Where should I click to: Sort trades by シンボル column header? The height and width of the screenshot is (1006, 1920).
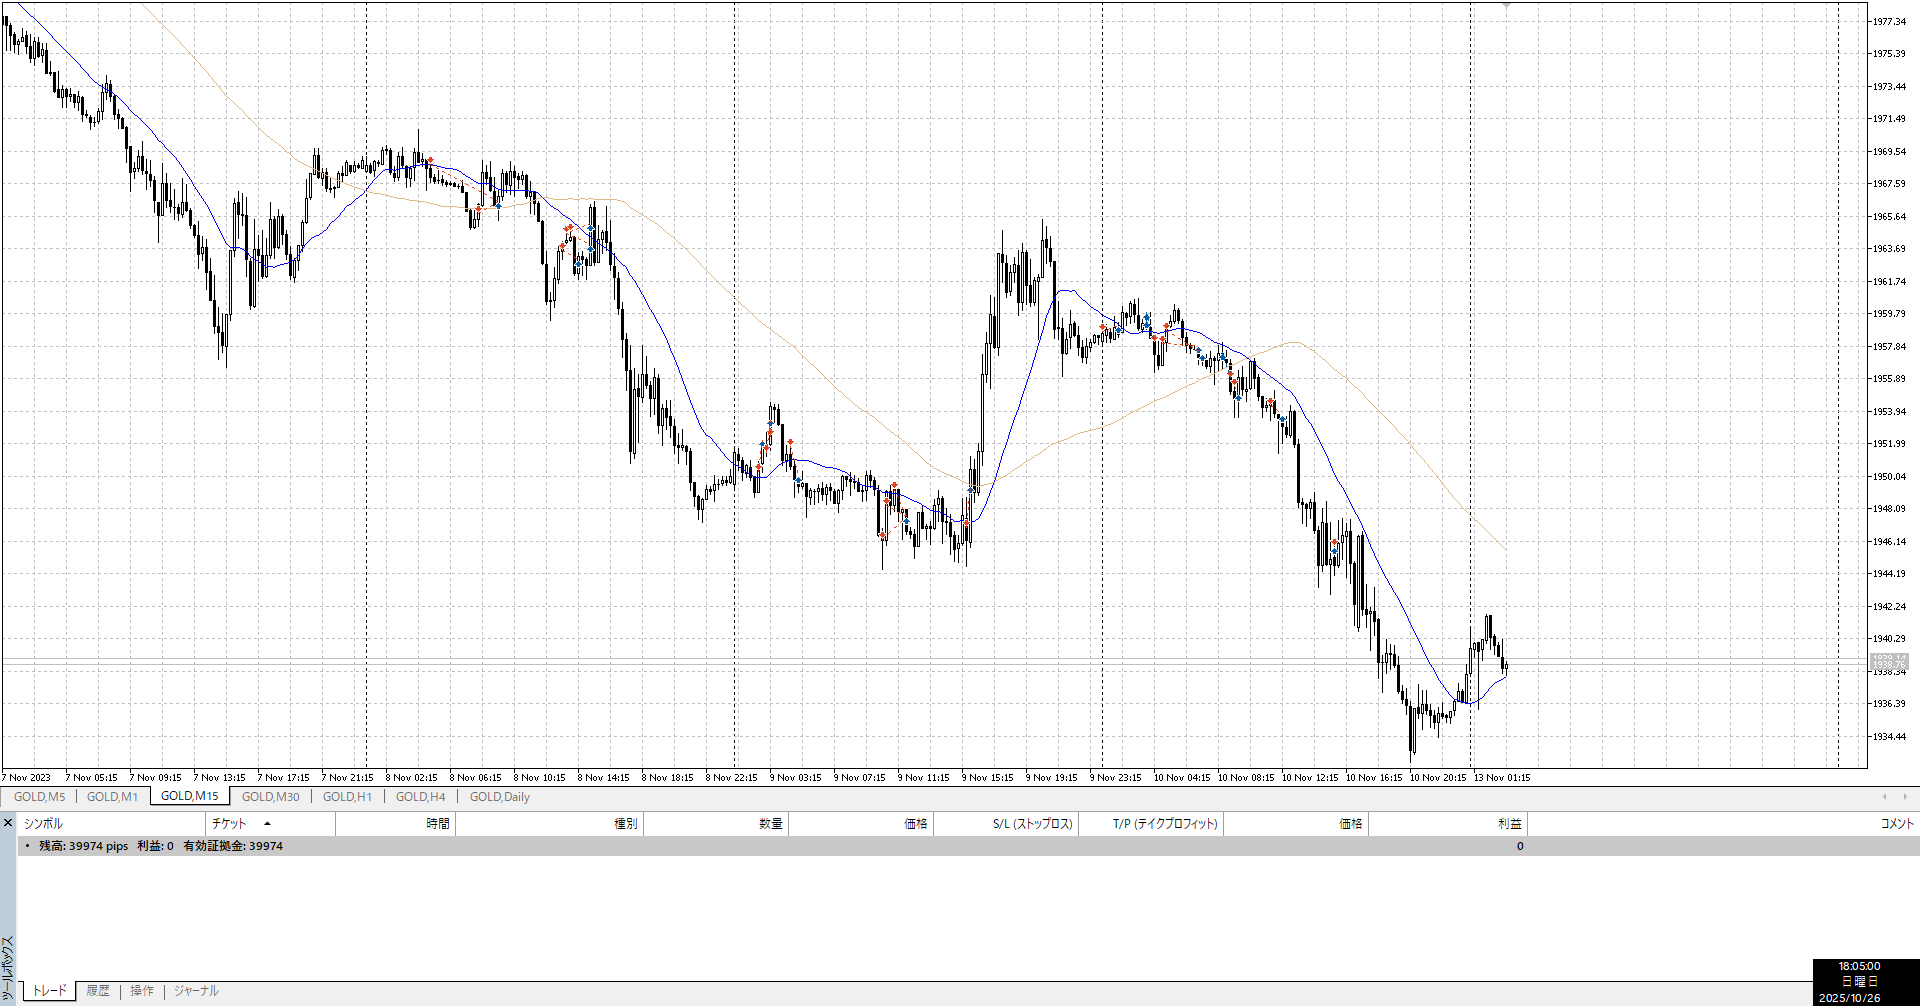[x=44, y=824]
